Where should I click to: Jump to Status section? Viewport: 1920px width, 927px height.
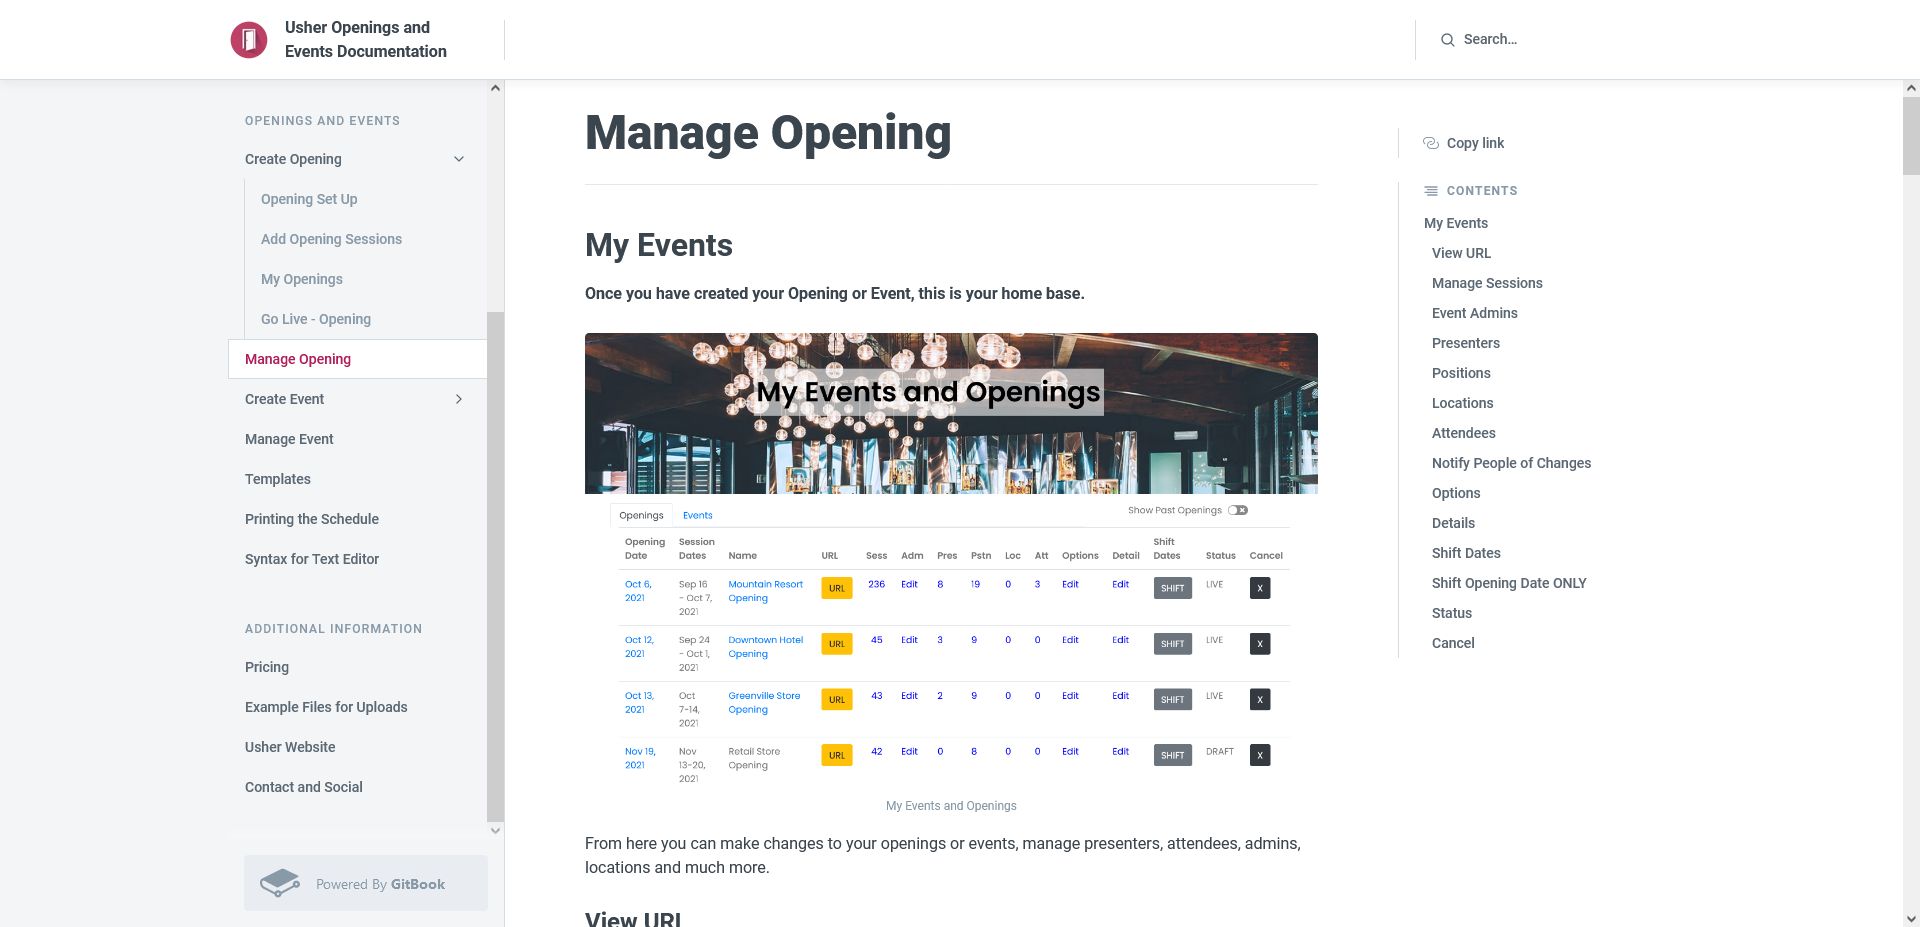click(1452, 613)
